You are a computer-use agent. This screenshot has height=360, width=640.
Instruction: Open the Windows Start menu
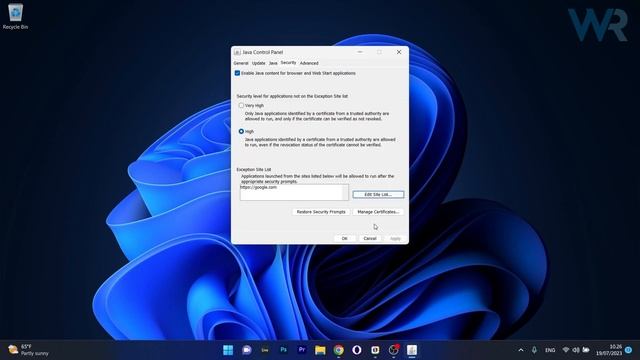[x=228, y=350]
